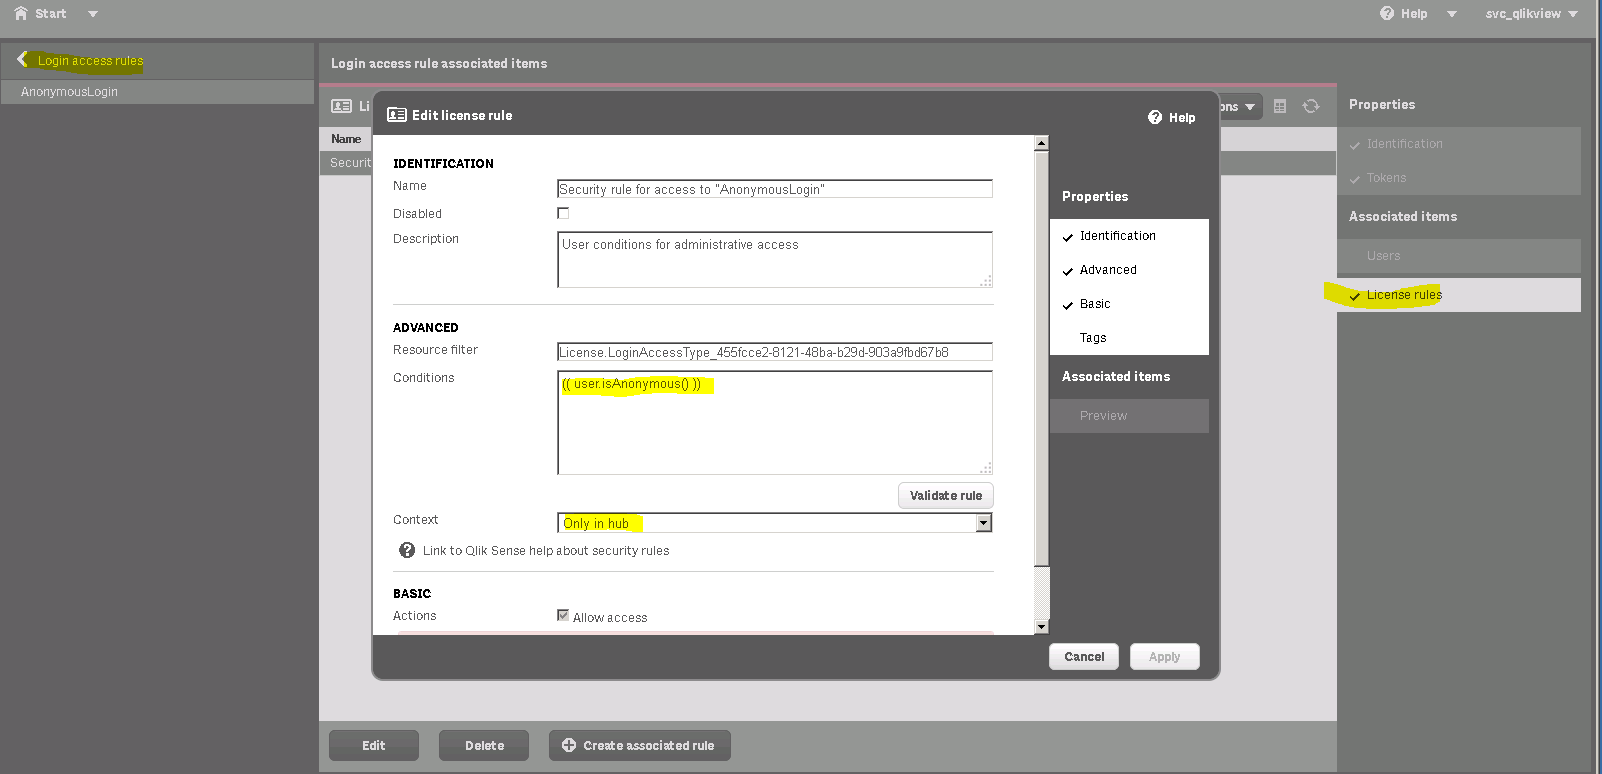Toggle Tokens in right Properties panel
The image size is (1602, 774).
click(1459, 178)
